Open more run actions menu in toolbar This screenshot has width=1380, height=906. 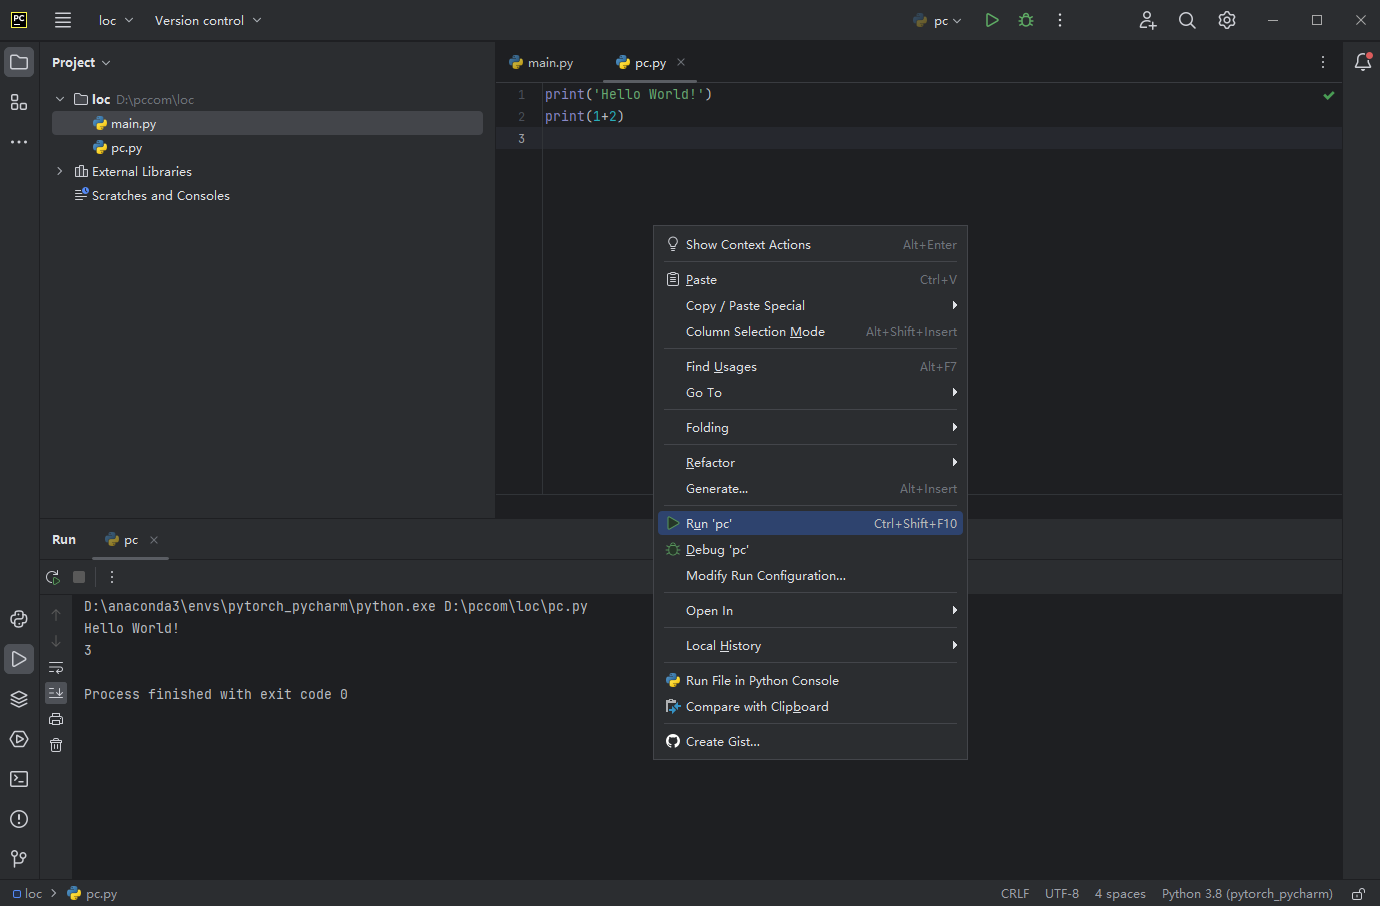[x=1060, y=20]
